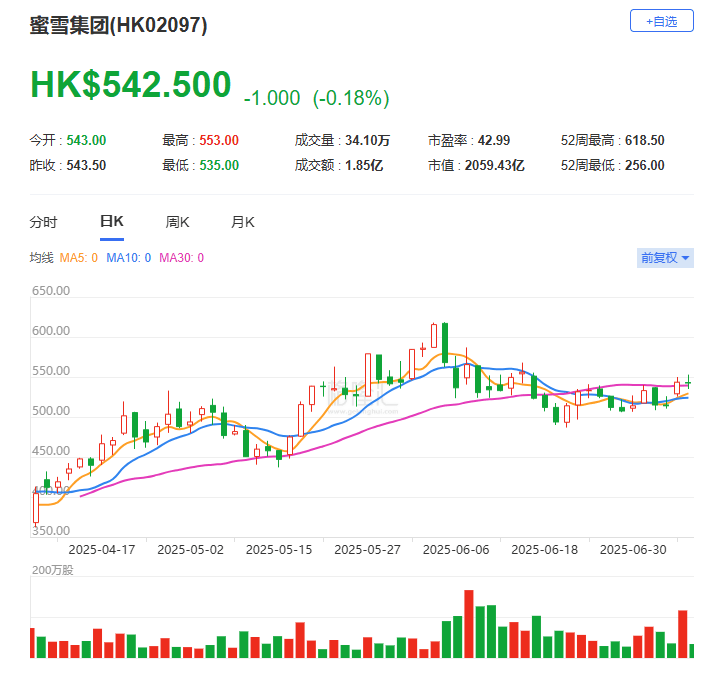Screen dimensions: 727x687
Task: Click the 500.00 price axis label
Action: (x=51, y=411)
